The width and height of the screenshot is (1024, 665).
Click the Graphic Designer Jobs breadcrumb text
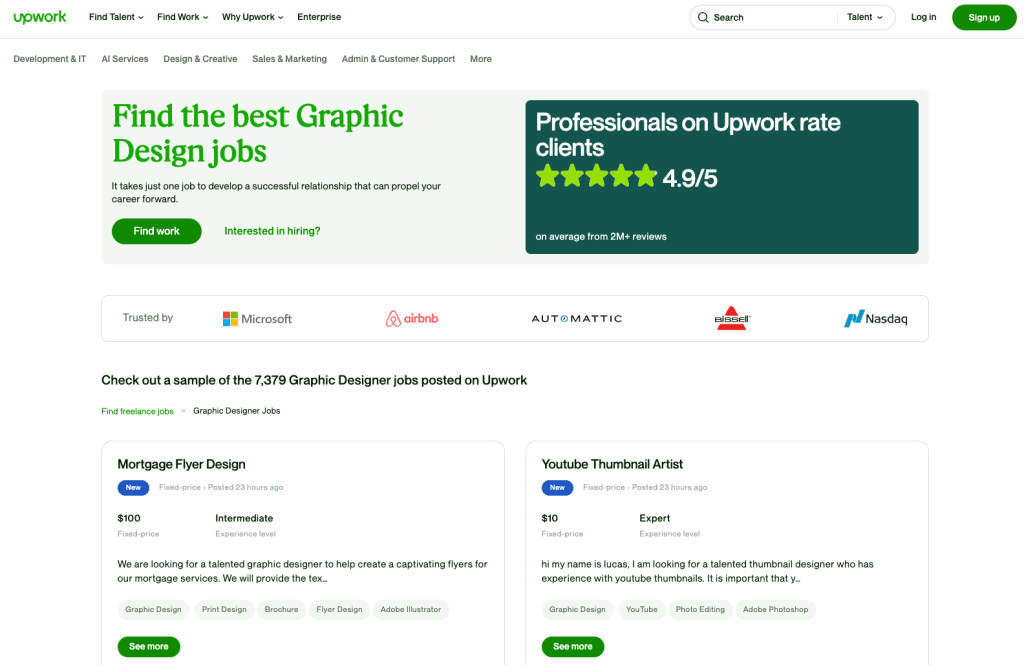pyautogui.click(x=236, y=411)
